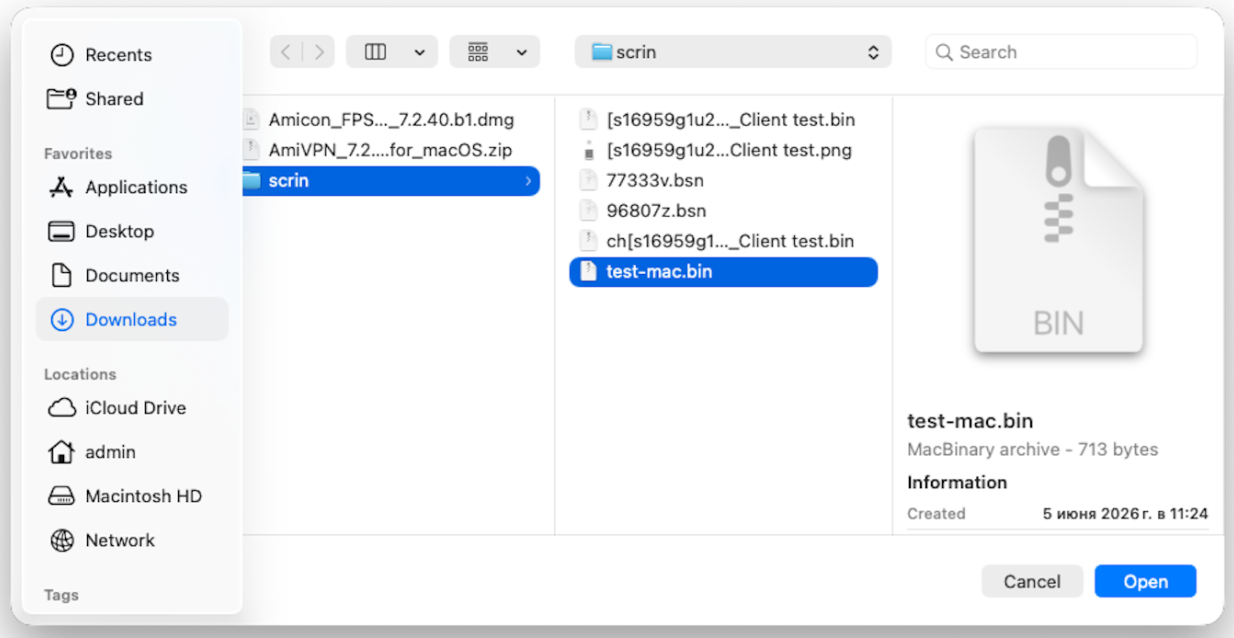Open the scrin folder path popup
Image resolution: width=1234 pixels, height=638 pixels.
click(x=733, y=52)
